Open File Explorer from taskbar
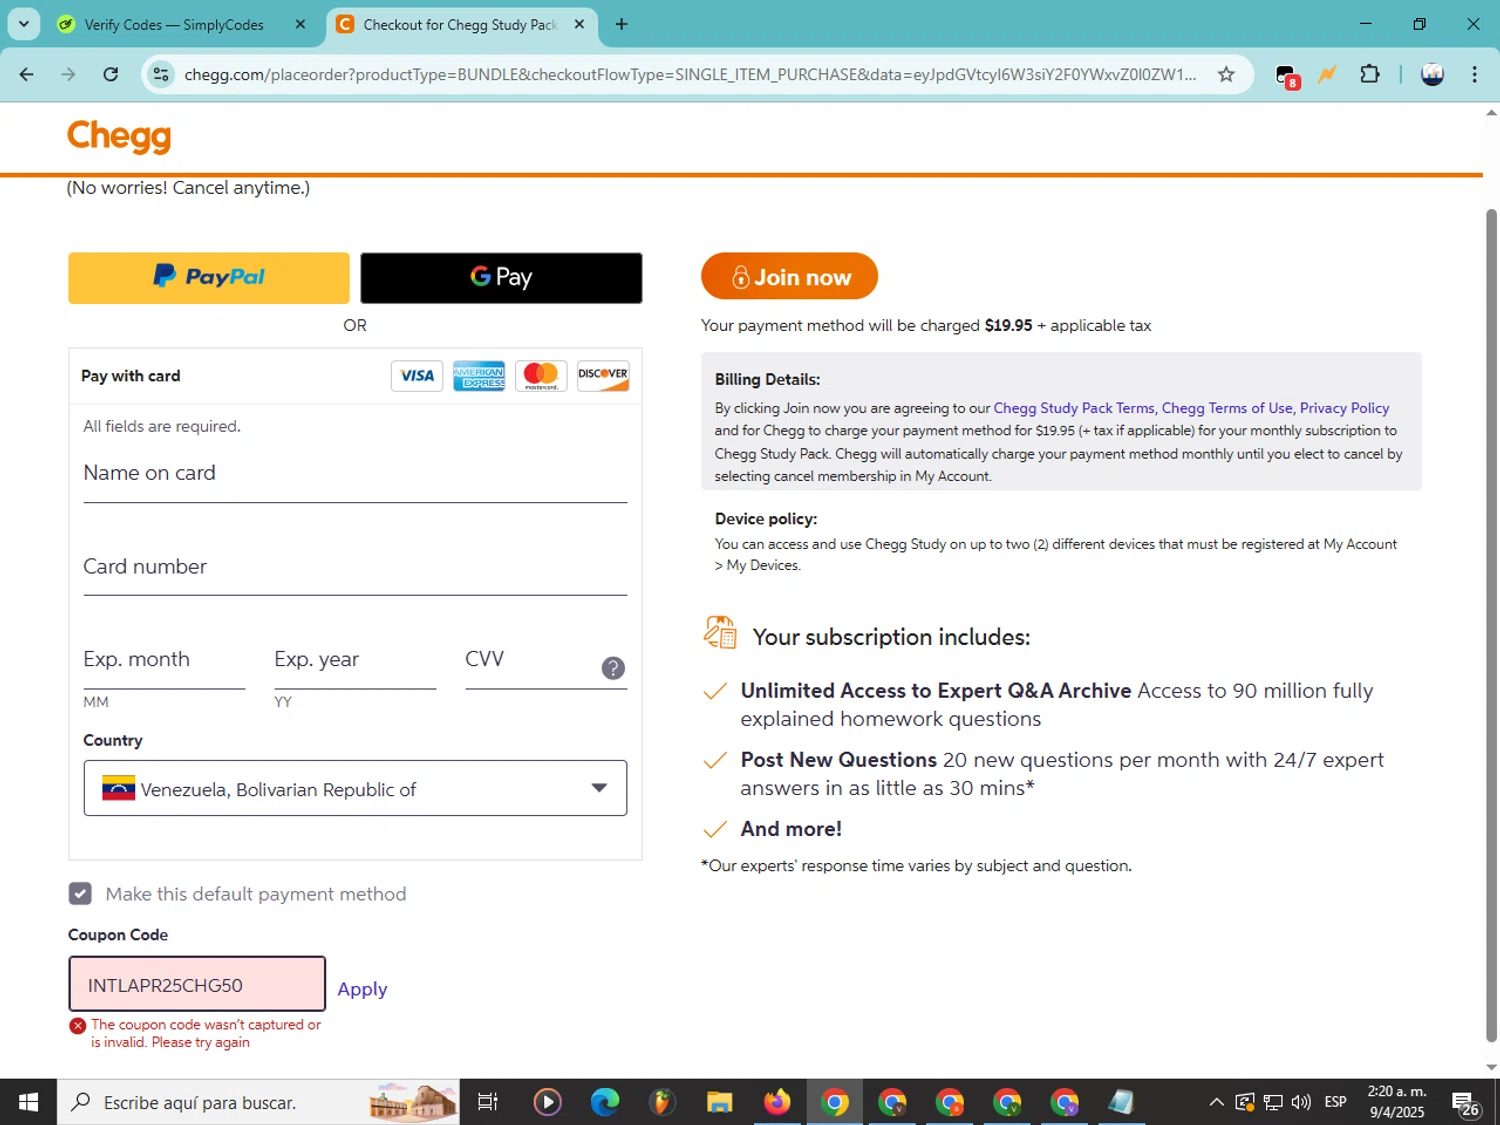This screenshot has height=1125, width=1500. [x=719, y=1102]
